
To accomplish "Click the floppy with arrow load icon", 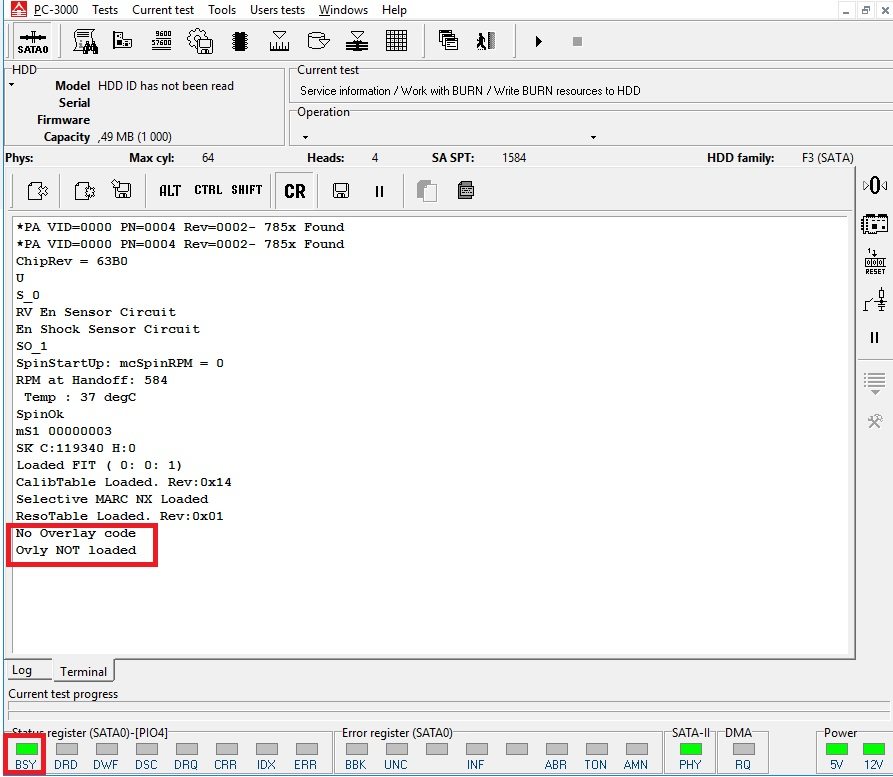I will point(121,189).
